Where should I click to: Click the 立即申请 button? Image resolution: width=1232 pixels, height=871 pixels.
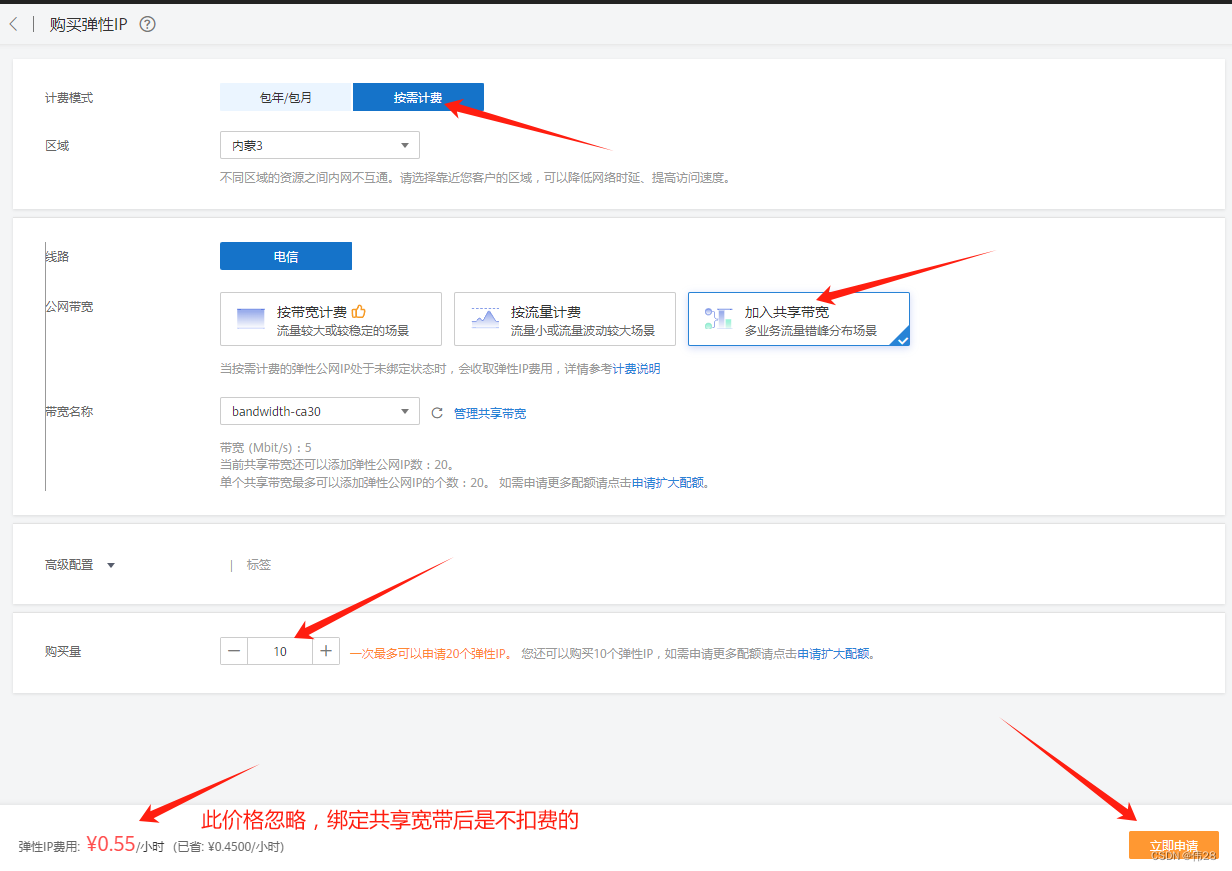(x=1173, y=845)
